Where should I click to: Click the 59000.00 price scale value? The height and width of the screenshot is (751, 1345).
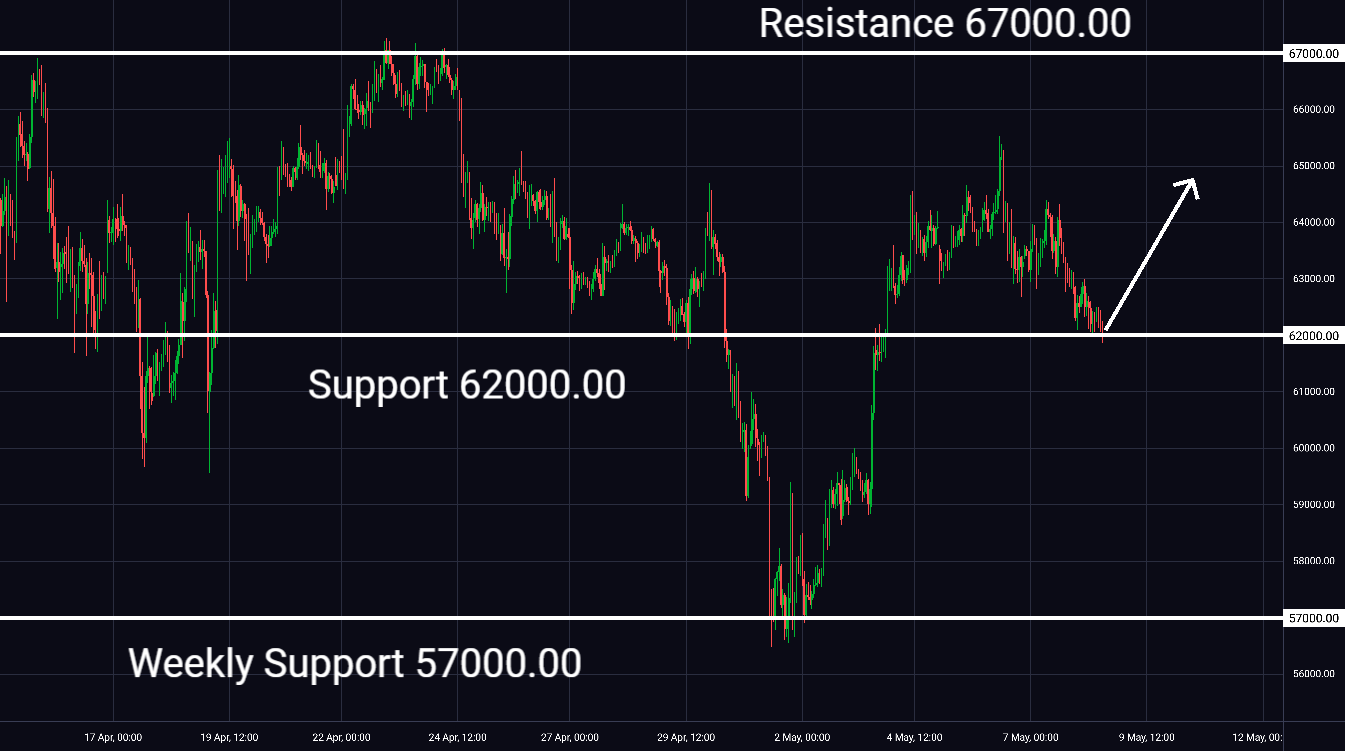tap(1314, 505)
